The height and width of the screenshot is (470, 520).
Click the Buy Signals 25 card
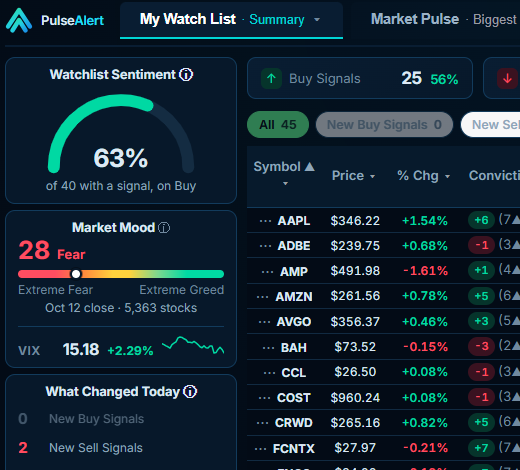[x=360, y=78]
